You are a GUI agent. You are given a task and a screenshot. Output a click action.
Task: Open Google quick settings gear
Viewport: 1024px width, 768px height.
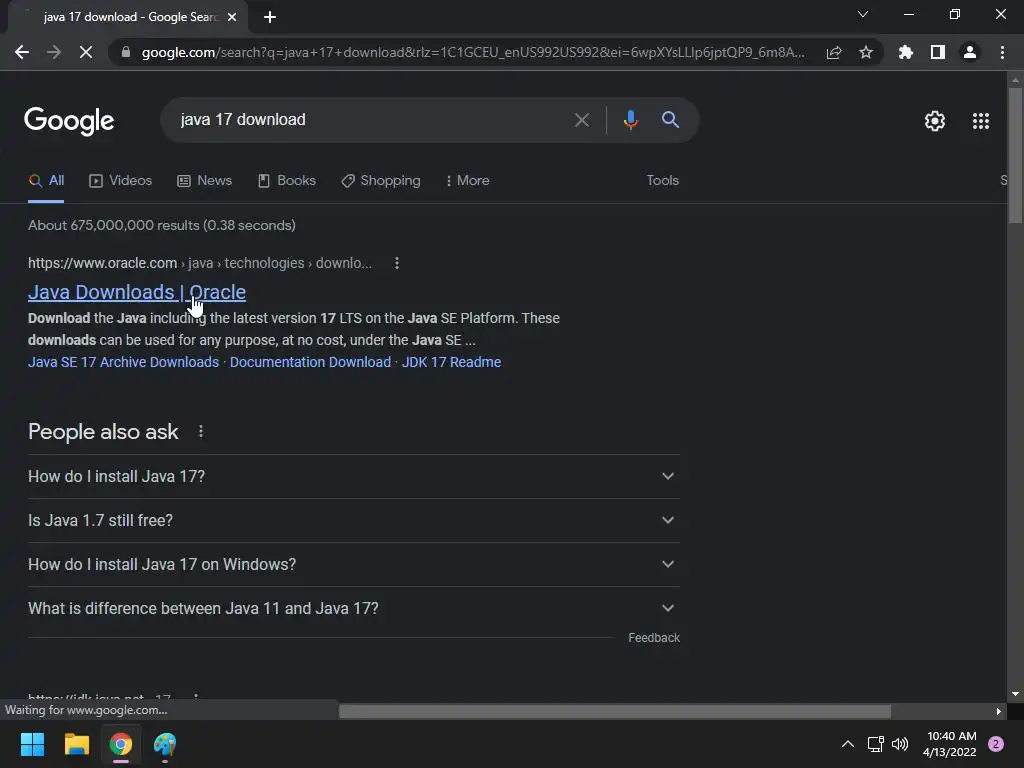point(935,121)
